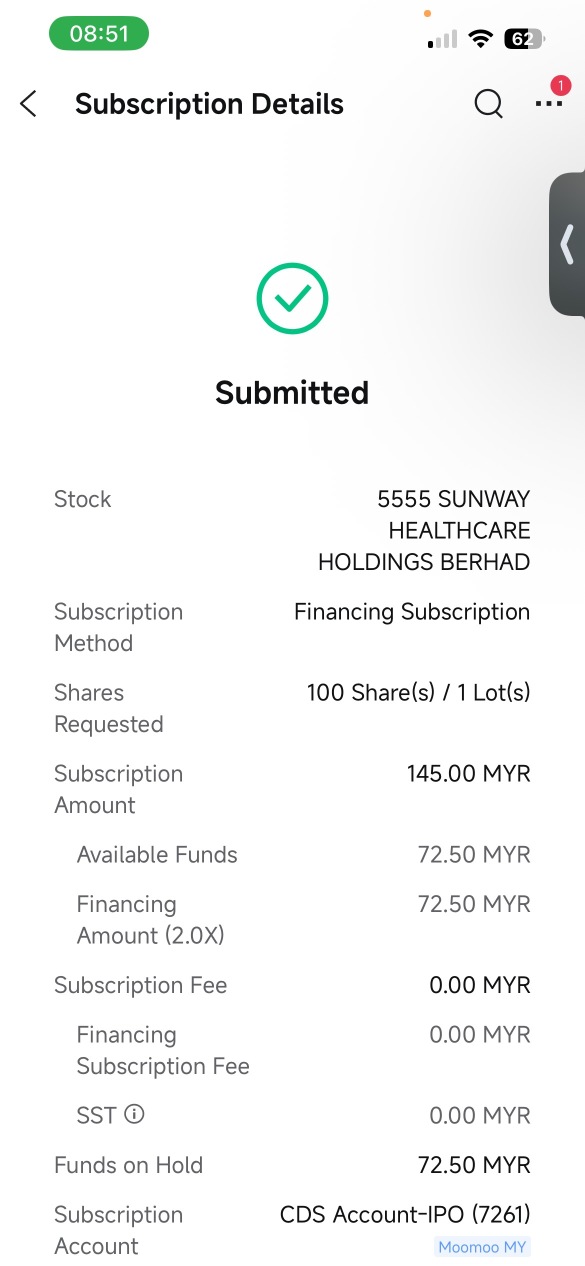Select the 145.00 MYR subscription amount
The image size is (585, 1266).
point(469,773)
